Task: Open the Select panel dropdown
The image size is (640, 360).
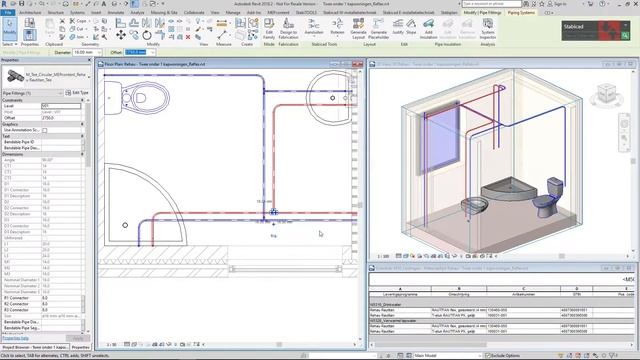Action: [x=10, y=44]
